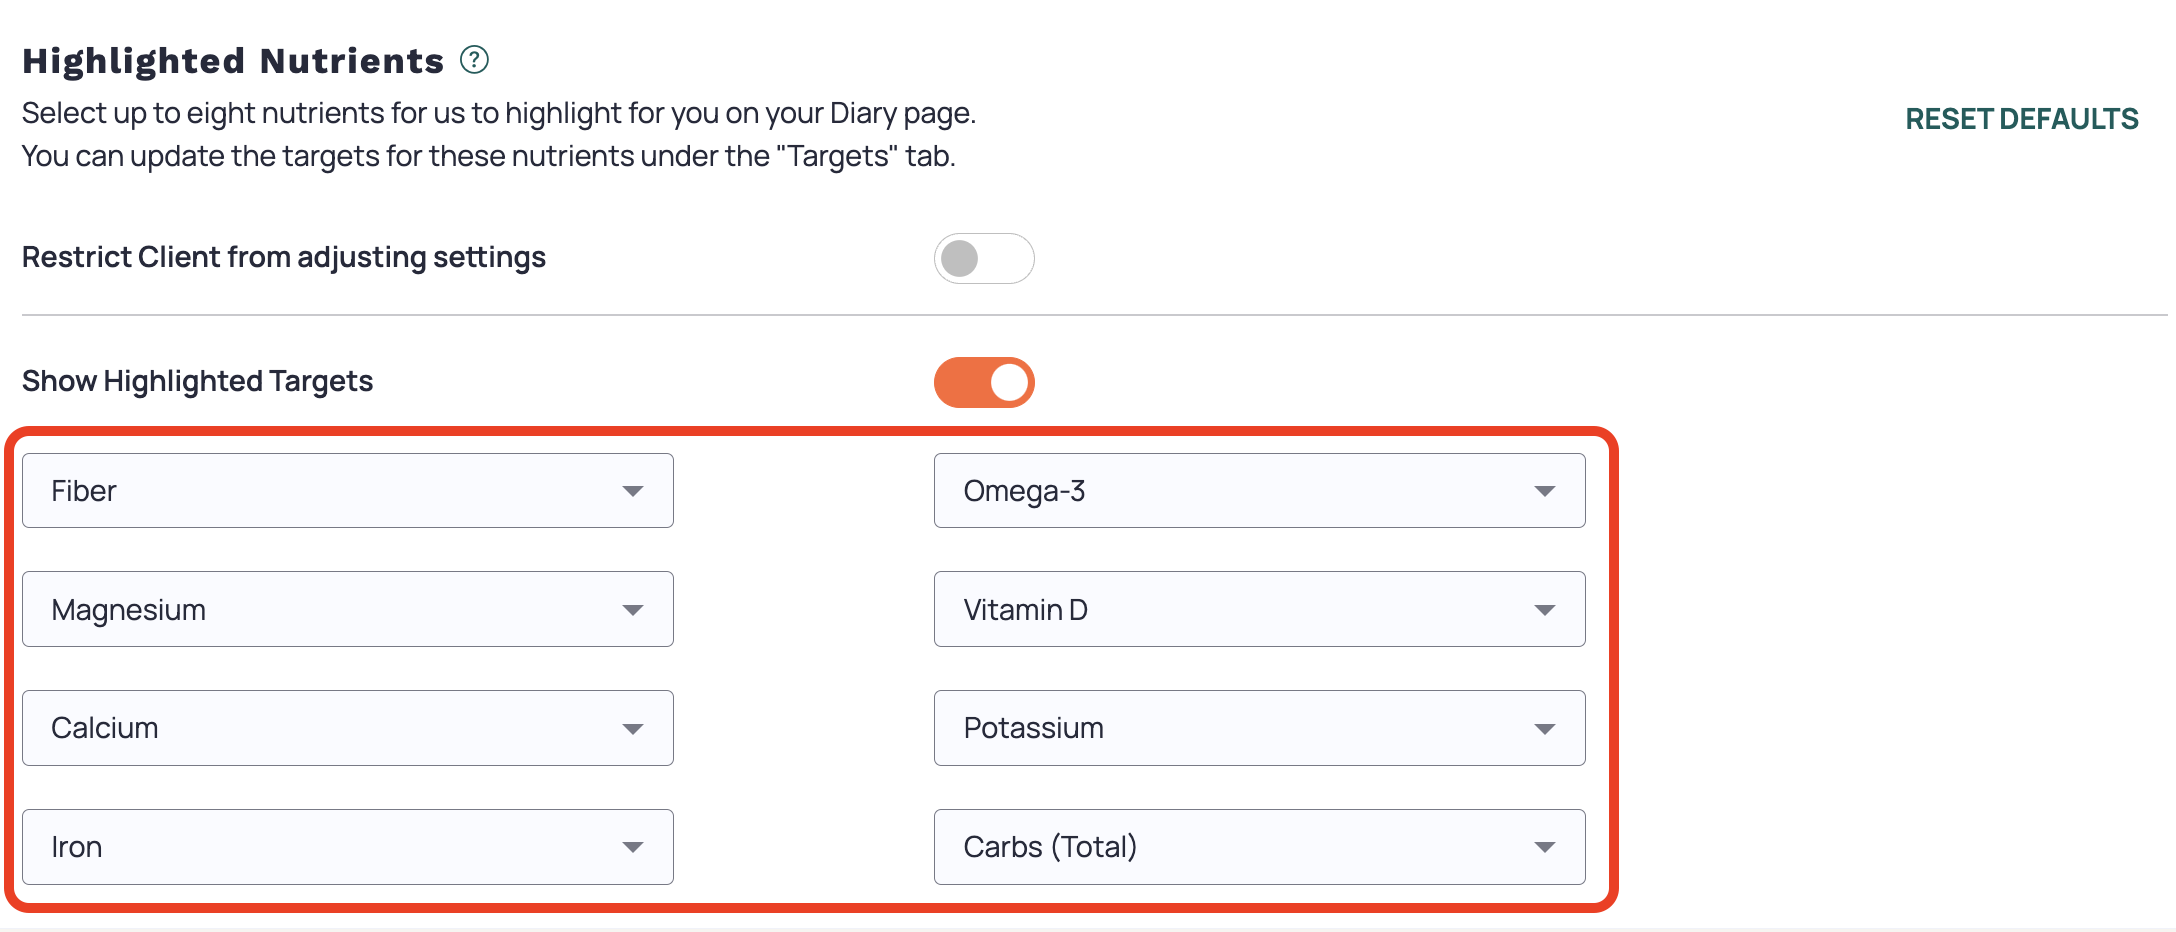Image resolution: width=2176 pixels, height=932 pixels.
Task: Turn off Show Highlighted Targets switch
Action: pos(984,382)
